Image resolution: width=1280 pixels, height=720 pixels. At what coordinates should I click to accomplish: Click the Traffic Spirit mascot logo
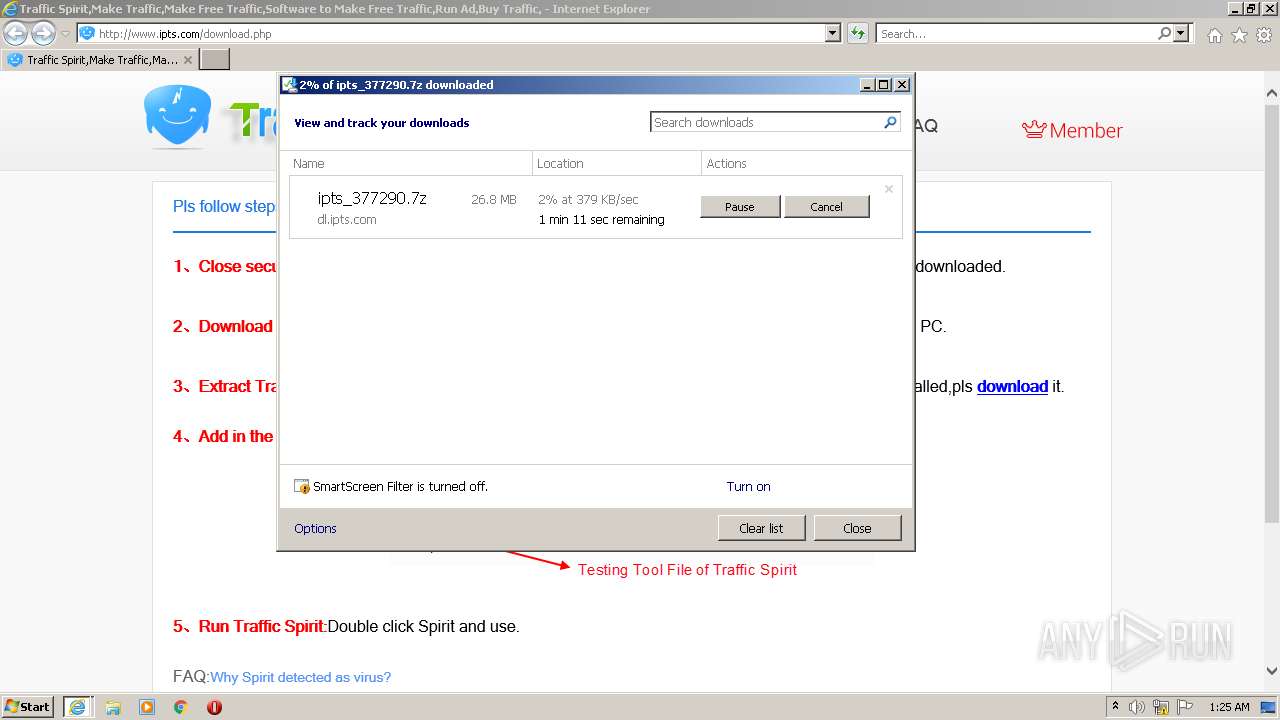(177, 116)
